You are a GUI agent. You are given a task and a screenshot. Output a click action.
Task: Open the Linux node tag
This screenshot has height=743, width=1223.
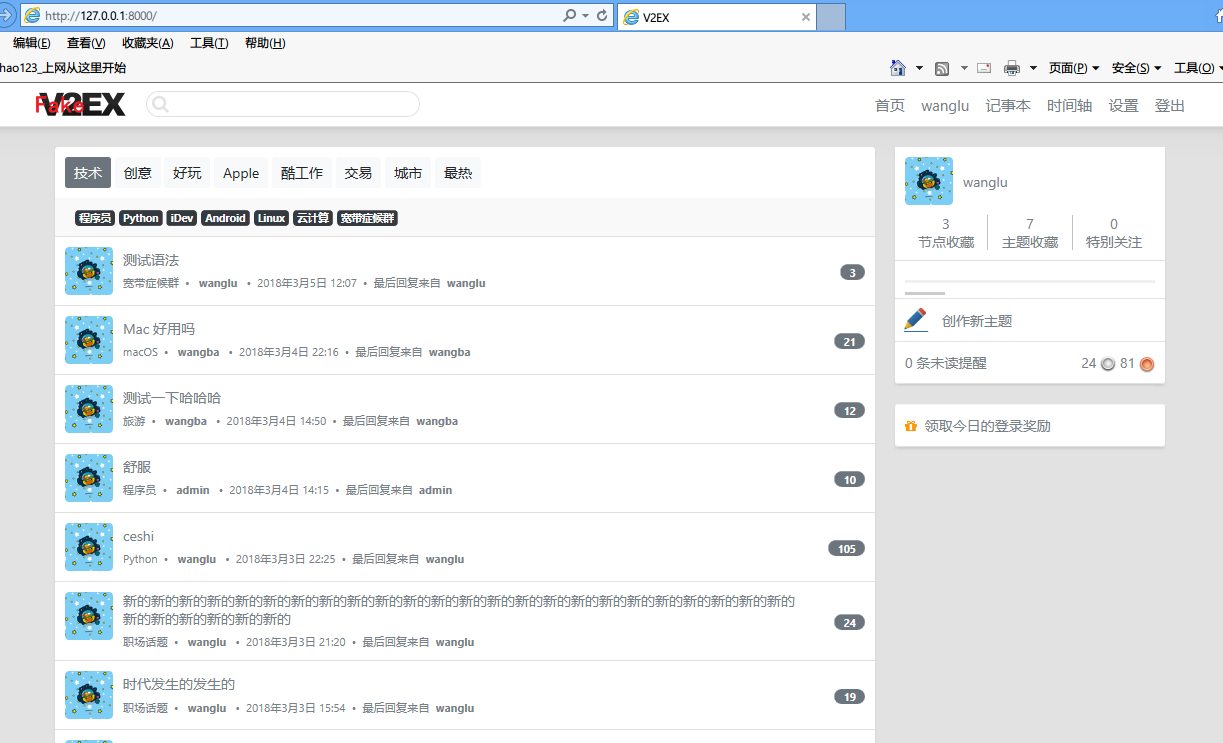pyautogui.click(x=271, y=218)
